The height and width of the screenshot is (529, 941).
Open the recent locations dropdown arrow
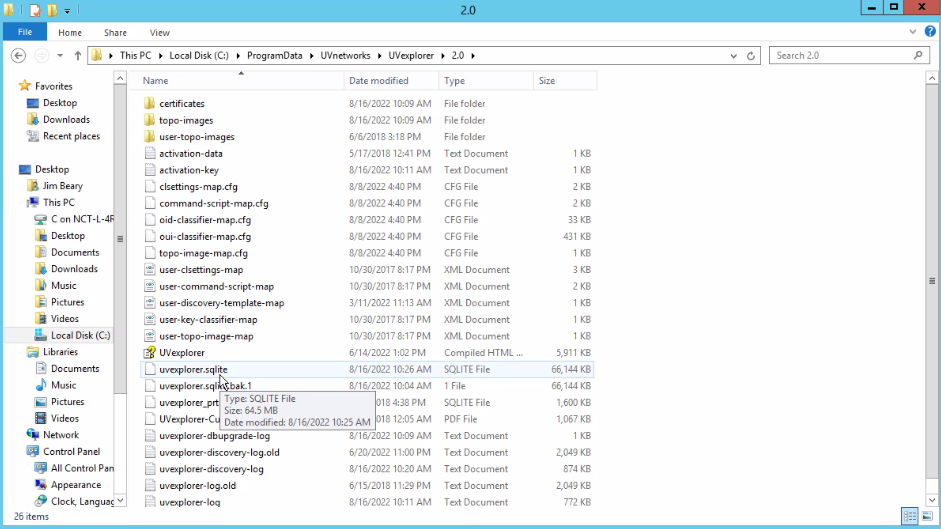[x=60, y=55]
